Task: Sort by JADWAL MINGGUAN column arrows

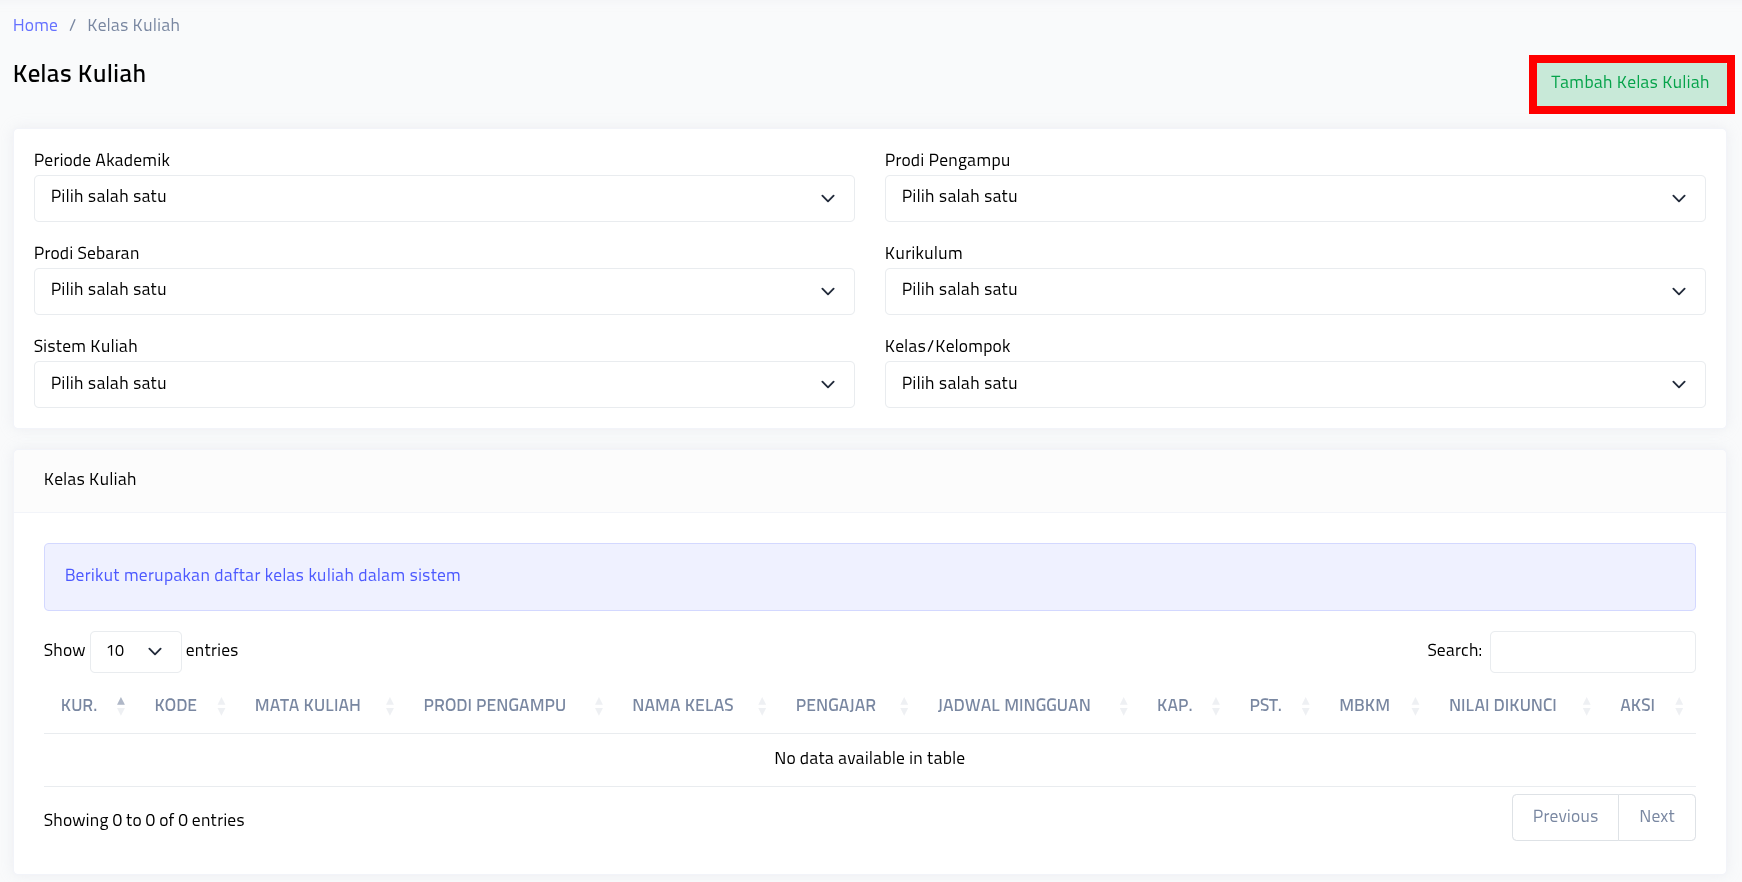Action: point(1123,706)
